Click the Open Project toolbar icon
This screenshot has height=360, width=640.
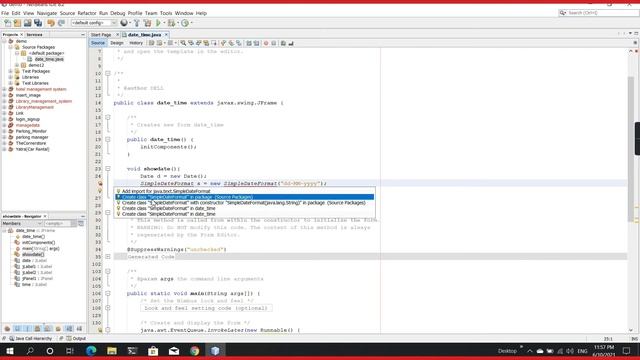click(28, 23)
